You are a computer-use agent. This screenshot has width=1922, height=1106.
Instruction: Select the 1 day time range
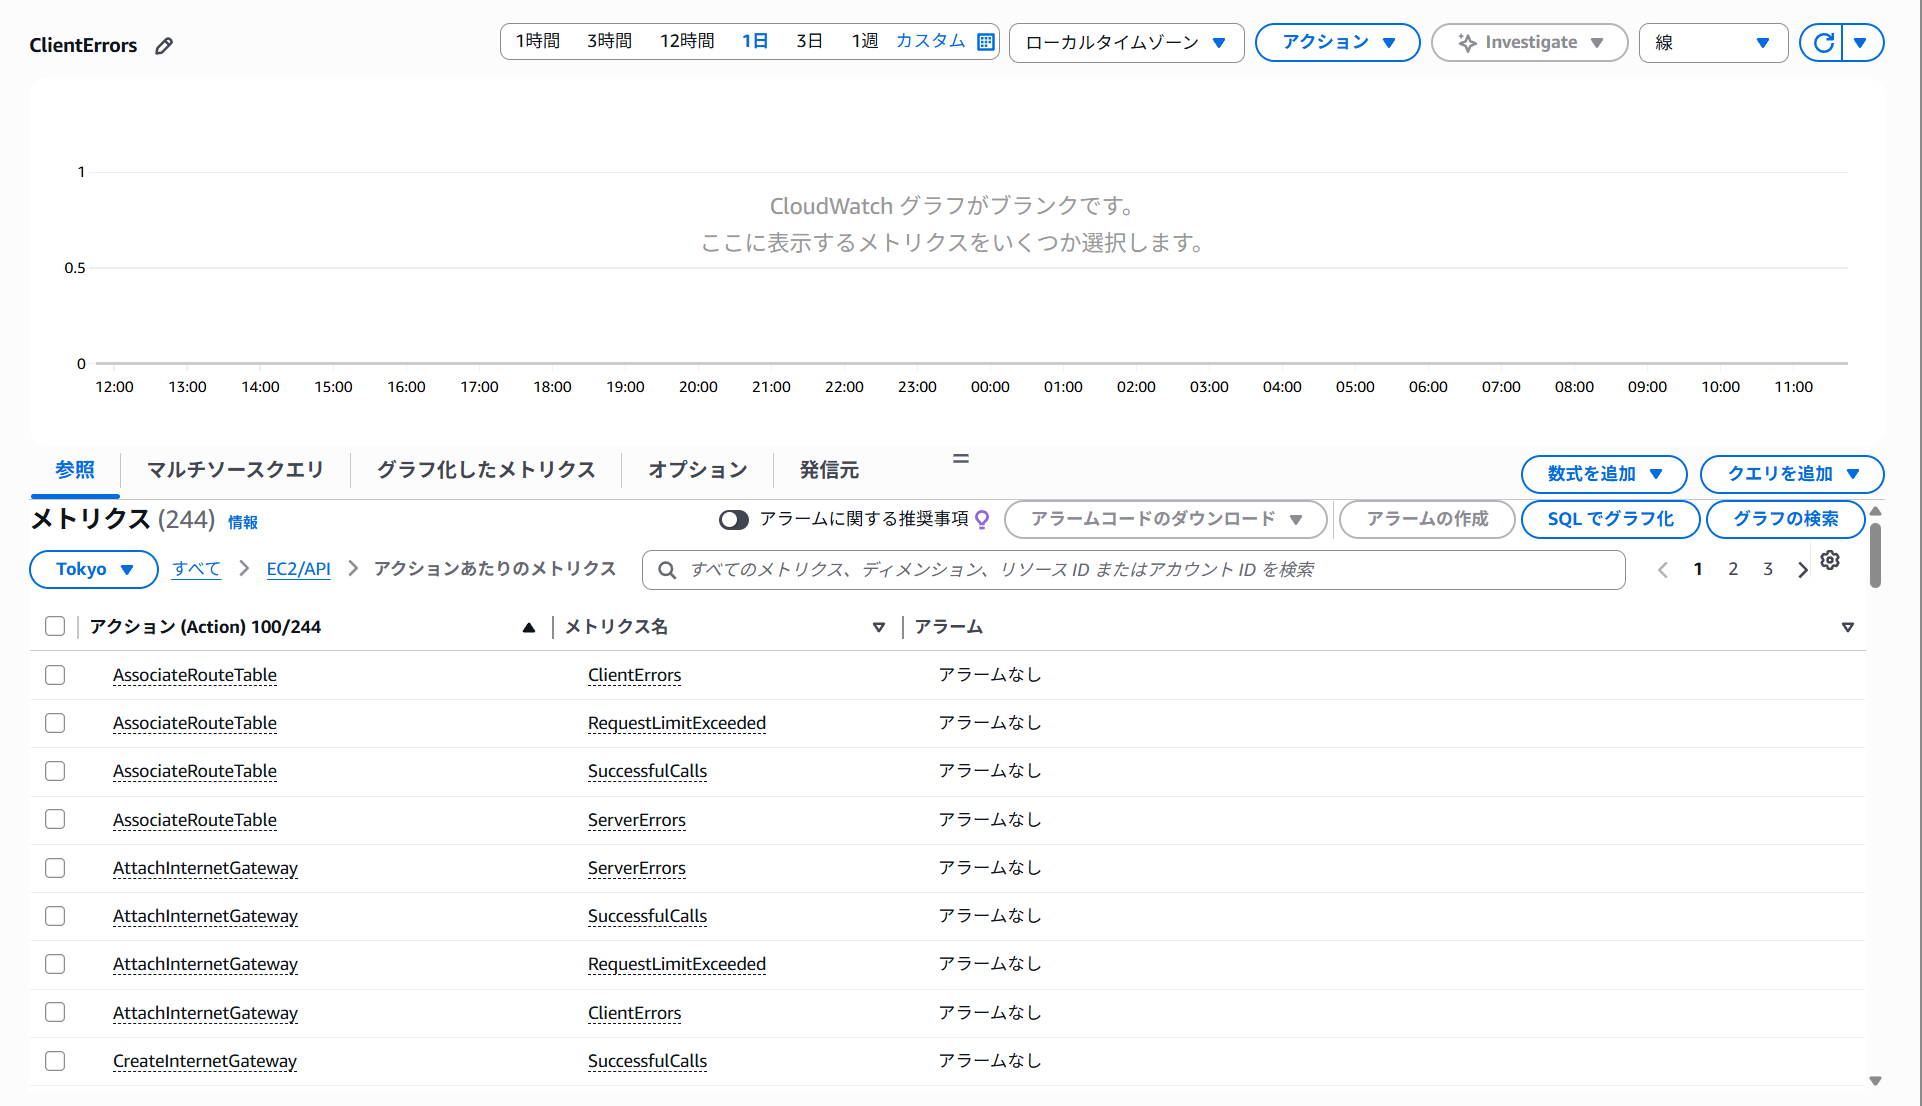755,41
